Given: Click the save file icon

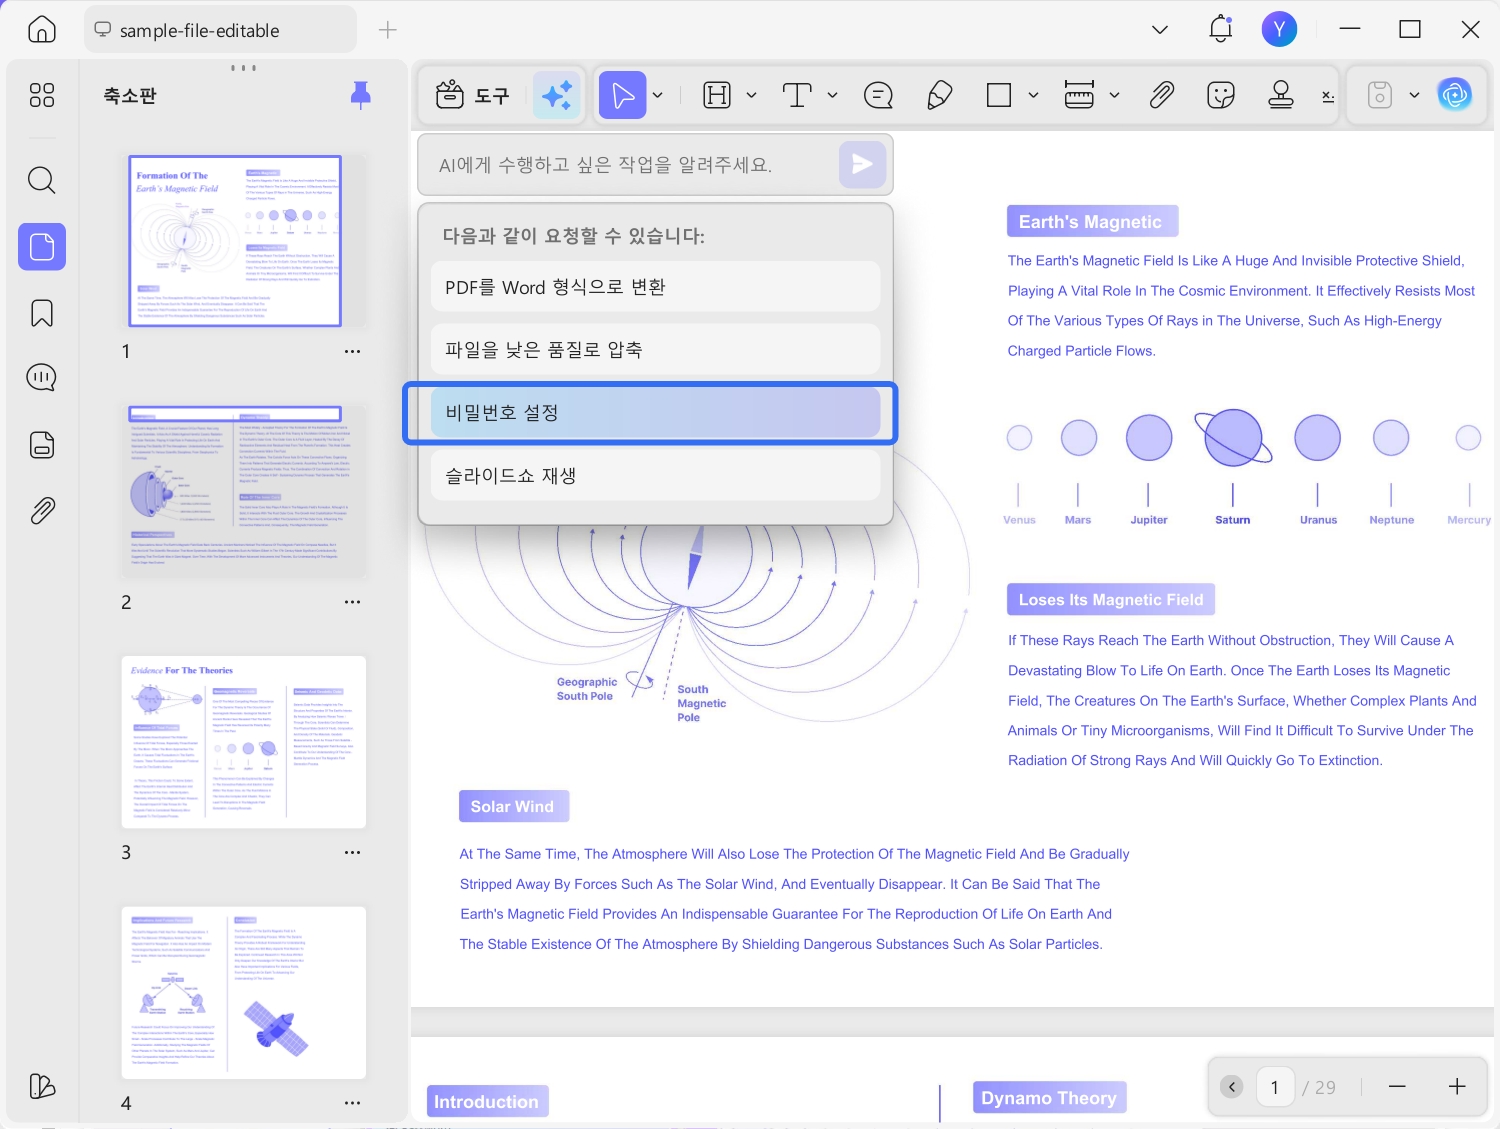Looking at the screenshot, I should [x=1380, y=95].
